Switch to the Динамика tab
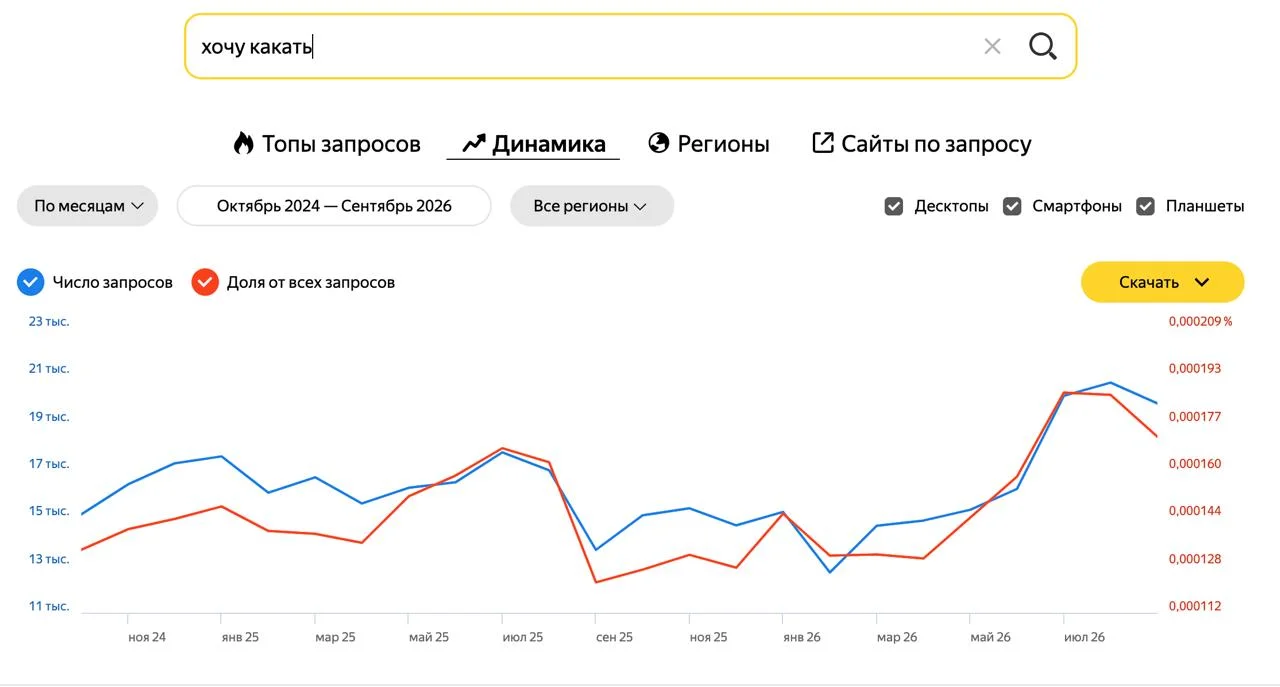The image size is (1280, 687). pyautogui.click(x=534, y=144)
